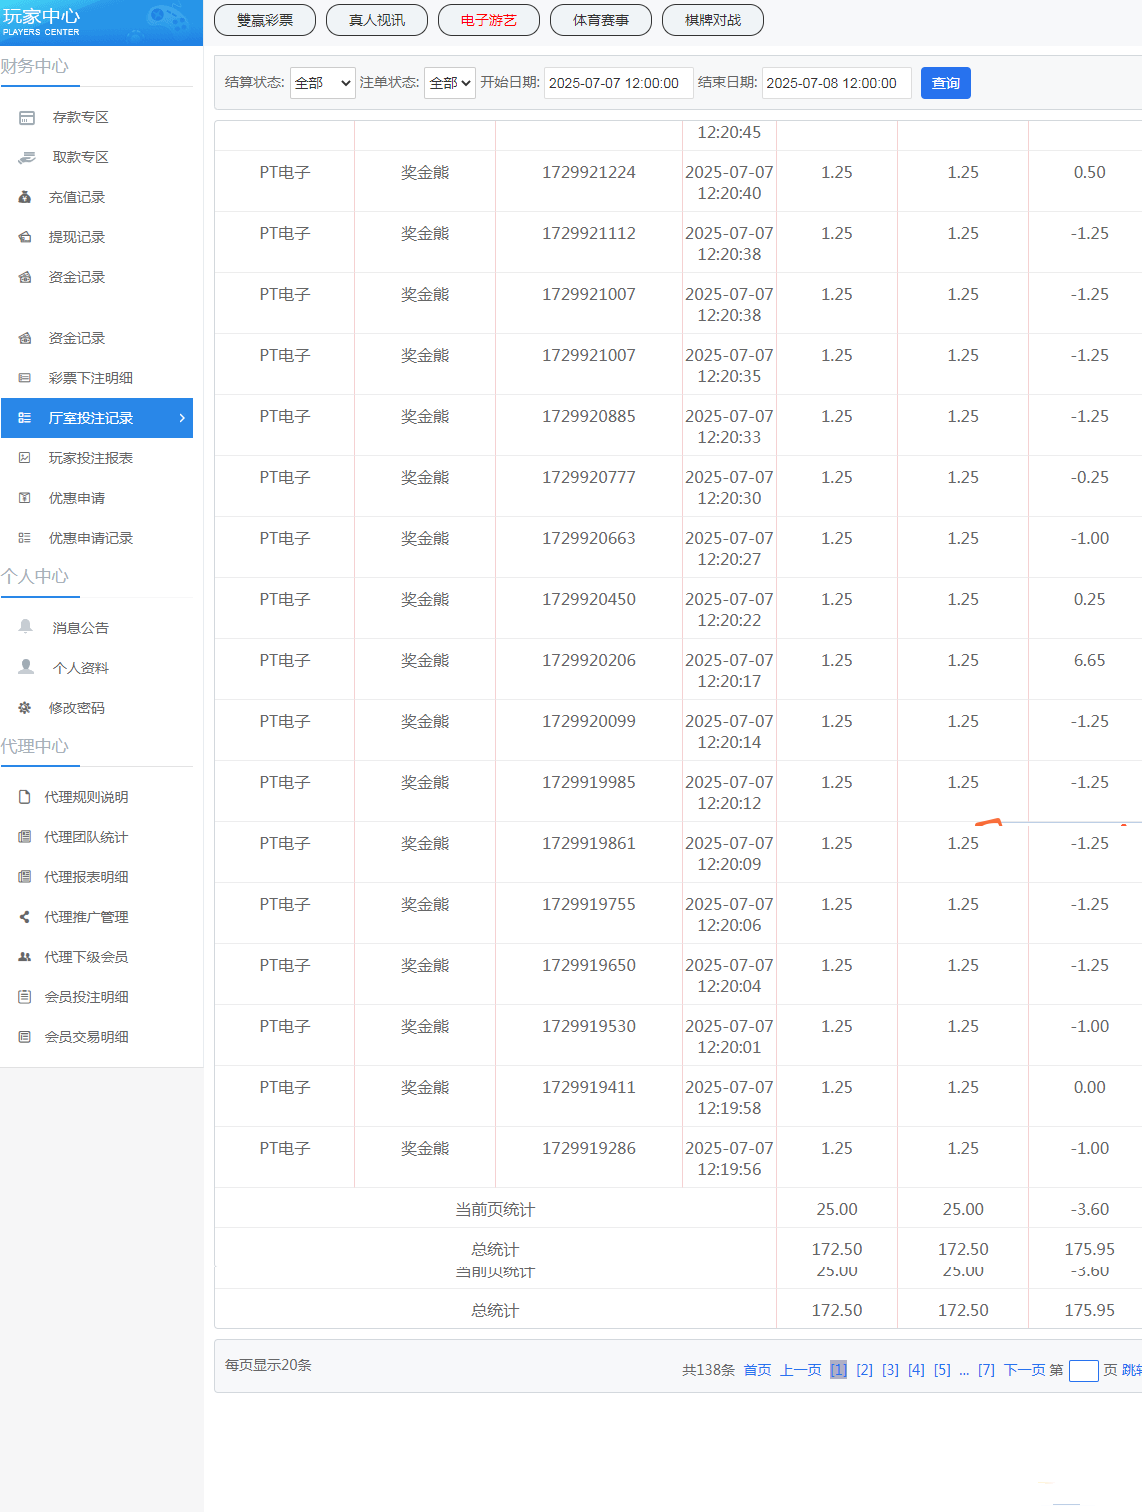Switch to the 电子游艺 tab

(x=489, y=20)
